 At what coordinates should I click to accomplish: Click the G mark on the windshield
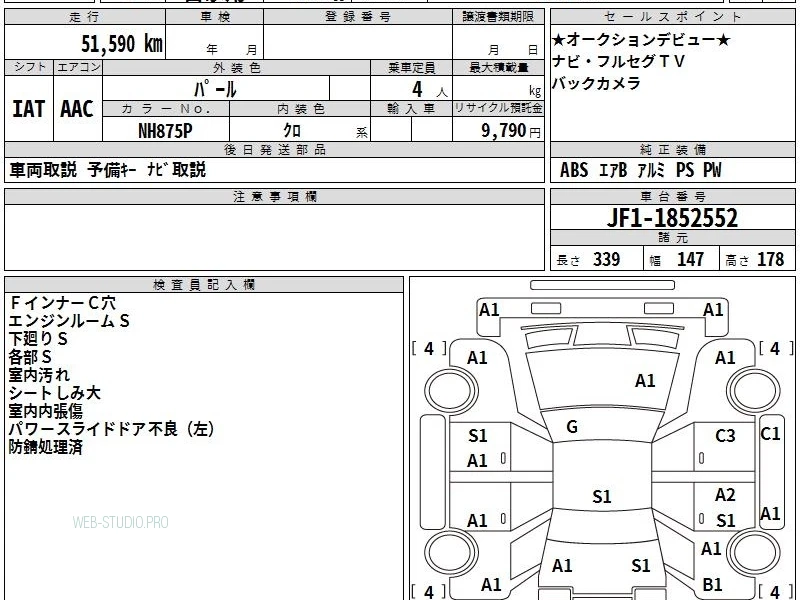pyautogui.click(x=572, y=427)
